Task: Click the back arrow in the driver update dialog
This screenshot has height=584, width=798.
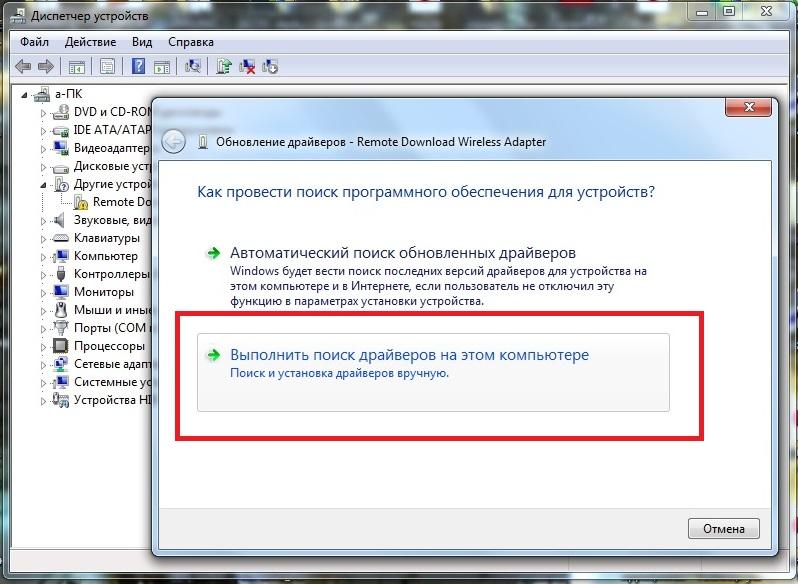Action: click(x=174, y=141)
